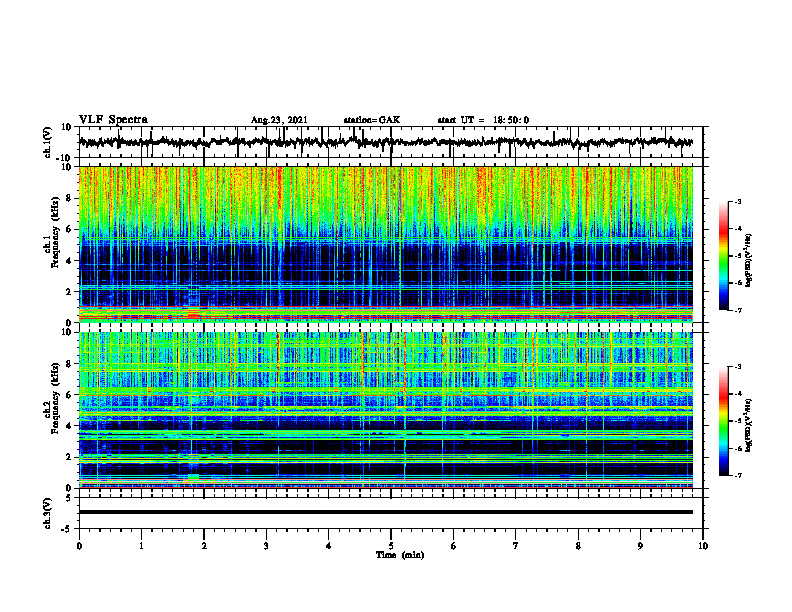Click the time axis tick label '10' below ch.3
Screen dimensions: 792x612
[703, 546]
